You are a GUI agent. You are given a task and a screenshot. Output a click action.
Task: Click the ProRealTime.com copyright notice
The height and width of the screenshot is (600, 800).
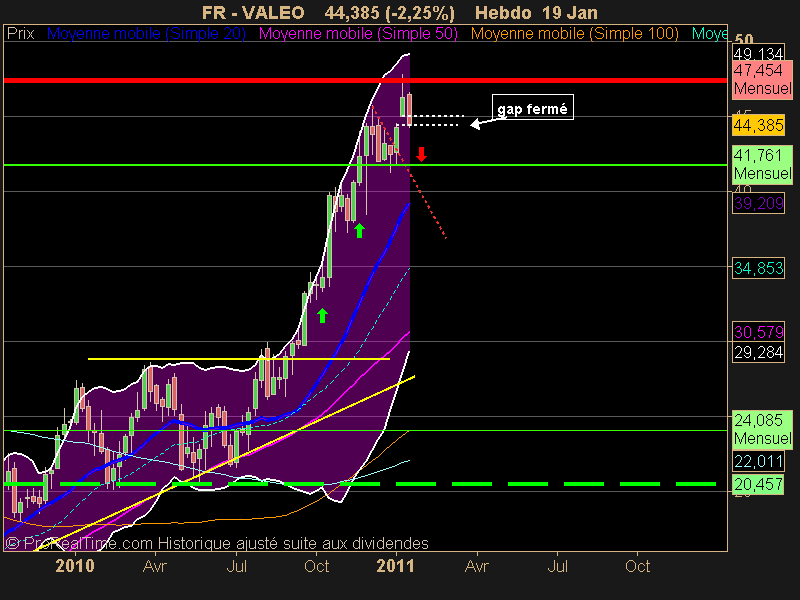click(x=217, y=543)
